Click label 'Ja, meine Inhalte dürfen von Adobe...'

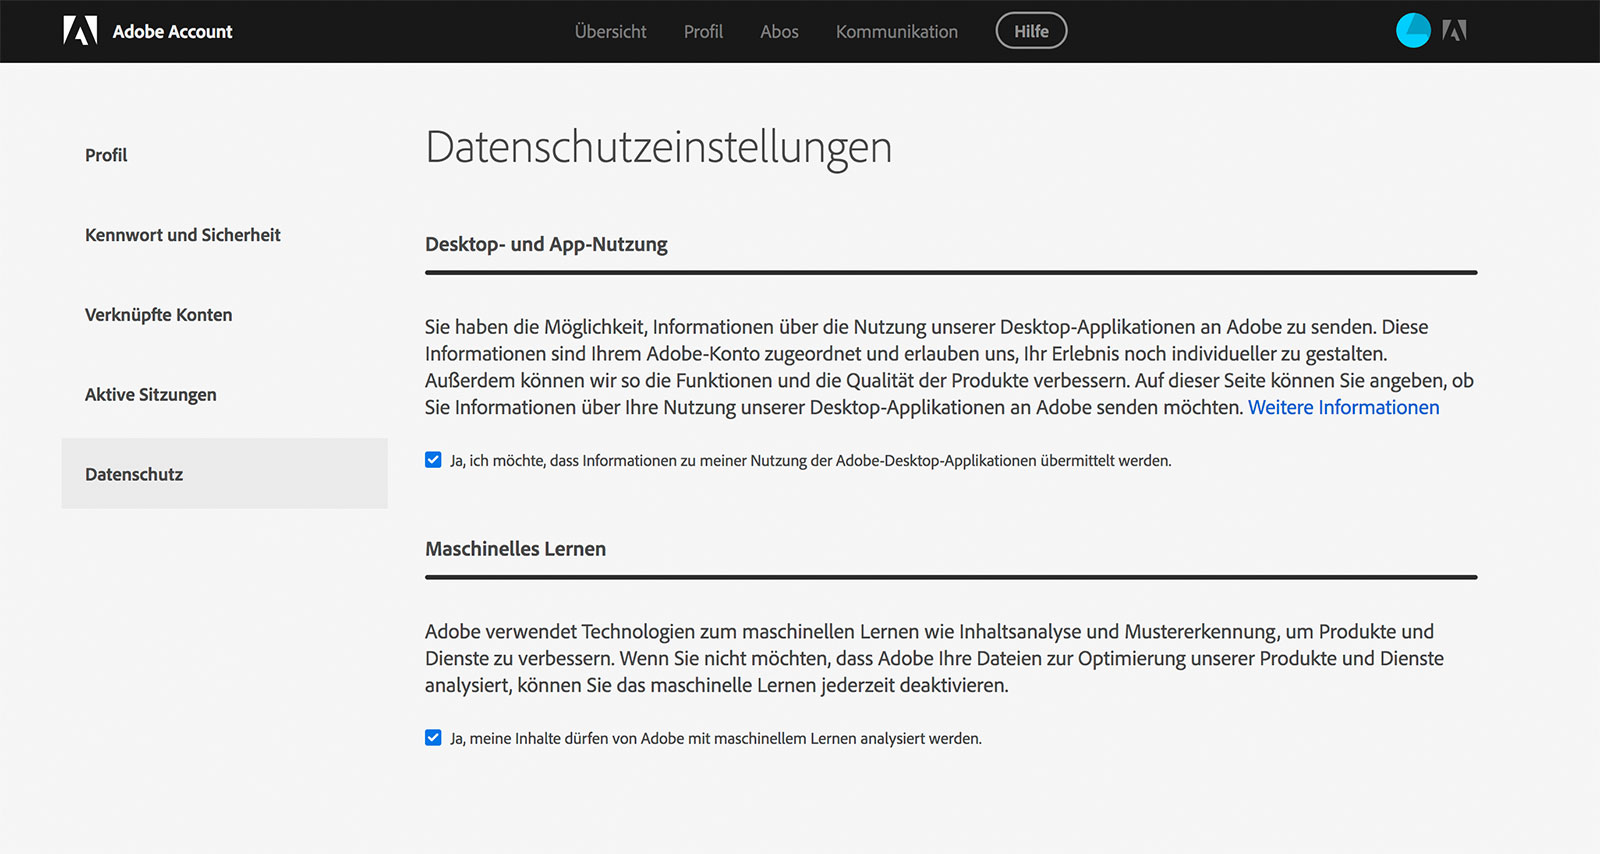(715, 739)
